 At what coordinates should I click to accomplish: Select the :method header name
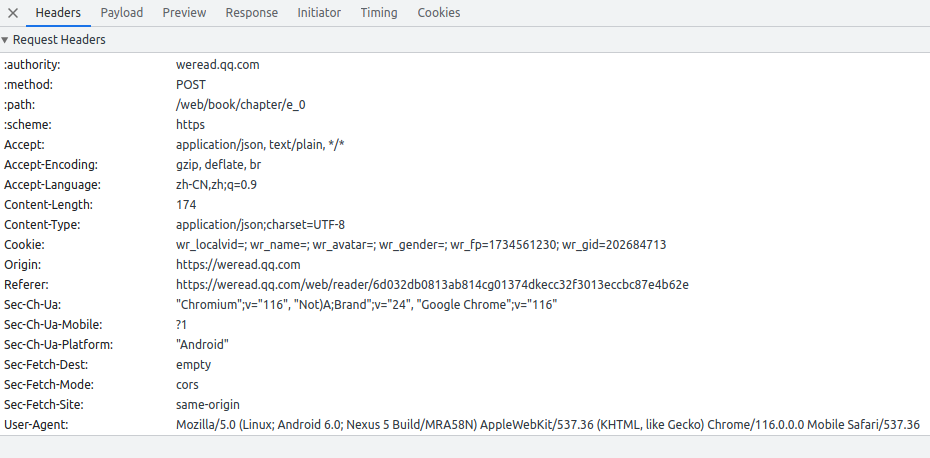(28, 85)
